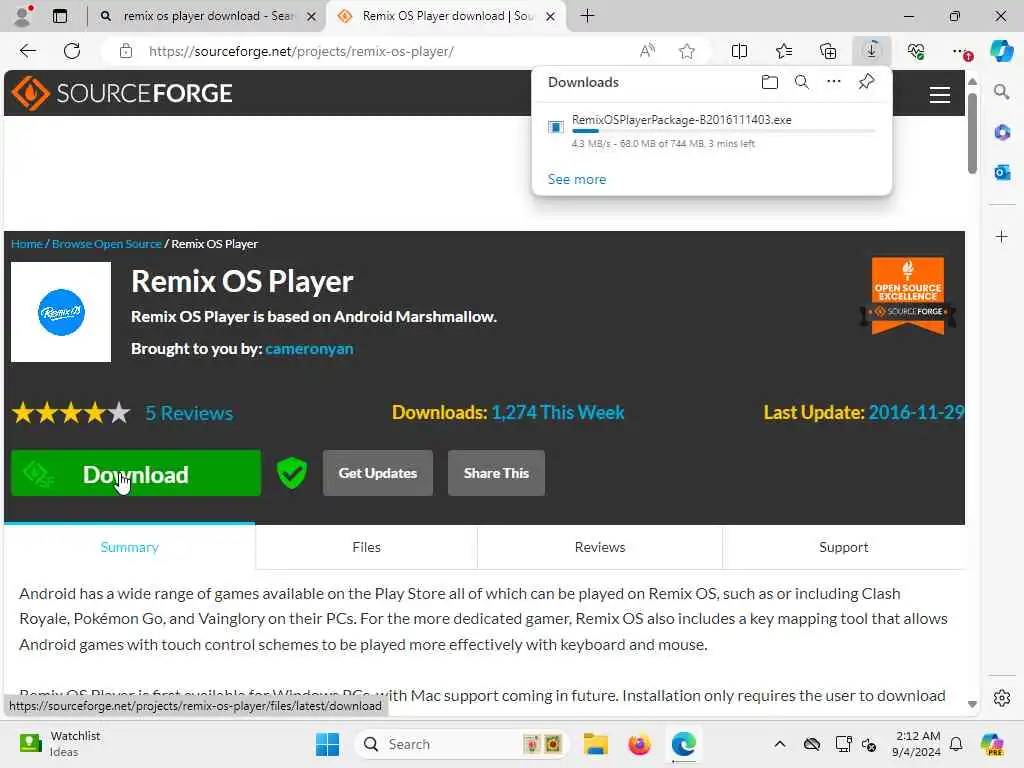Viewport: 1024px width, 768px height.
Task: Go back to the previous page
Action: (27, 51)
